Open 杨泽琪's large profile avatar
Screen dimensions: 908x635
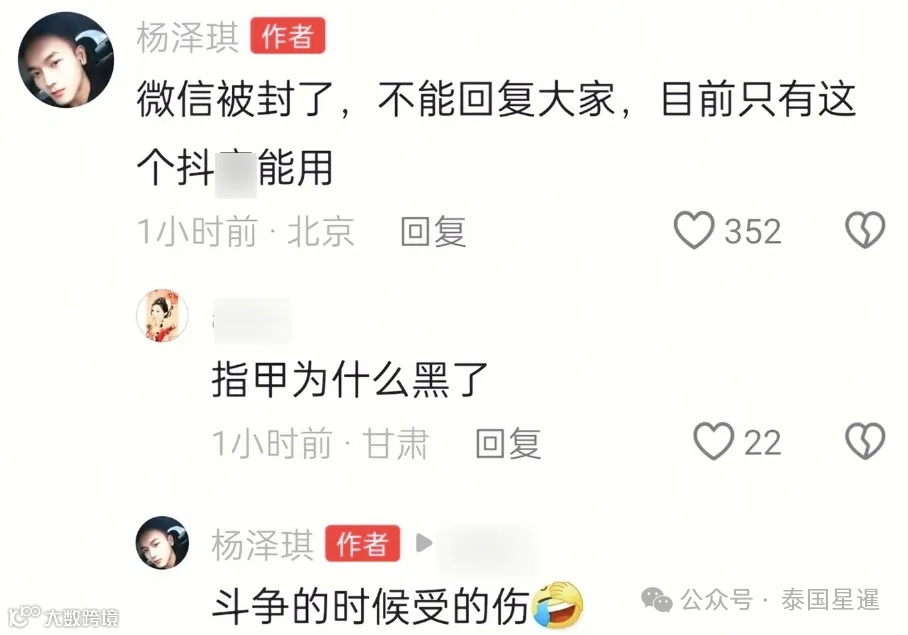[66, 60]
